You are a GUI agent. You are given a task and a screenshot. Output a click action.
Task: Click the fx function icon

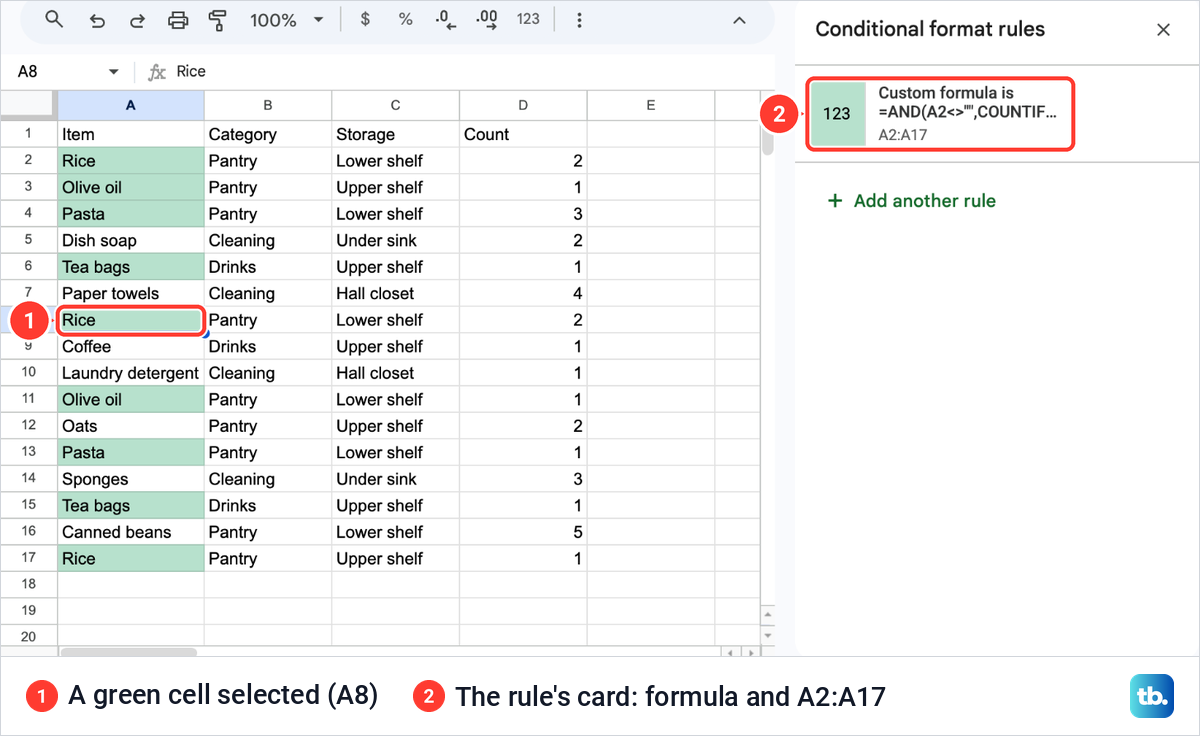(x=156, y=72)
